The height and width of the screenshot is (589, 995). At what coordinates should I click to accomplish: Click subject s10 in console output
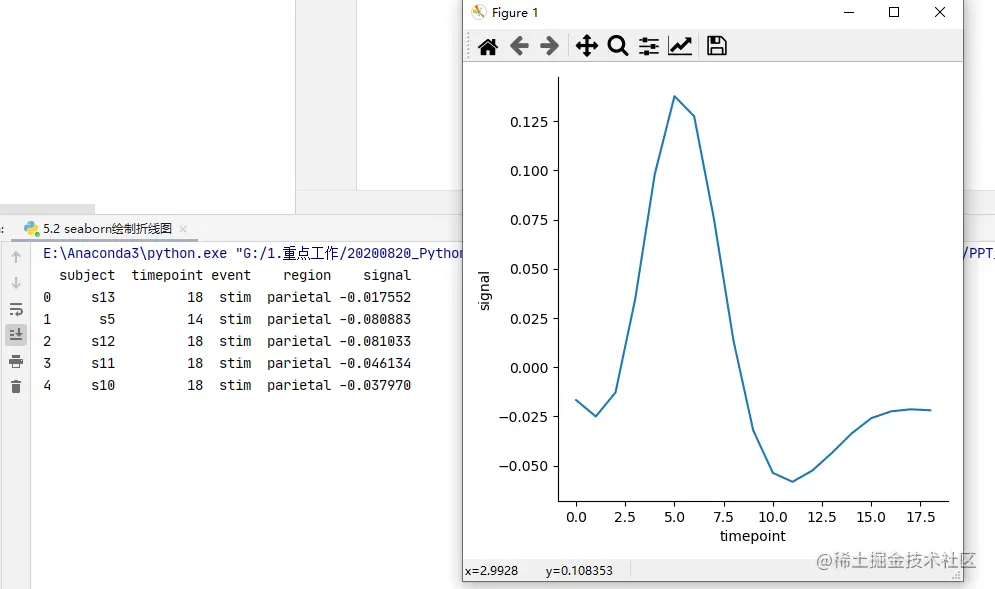[103, 385]
